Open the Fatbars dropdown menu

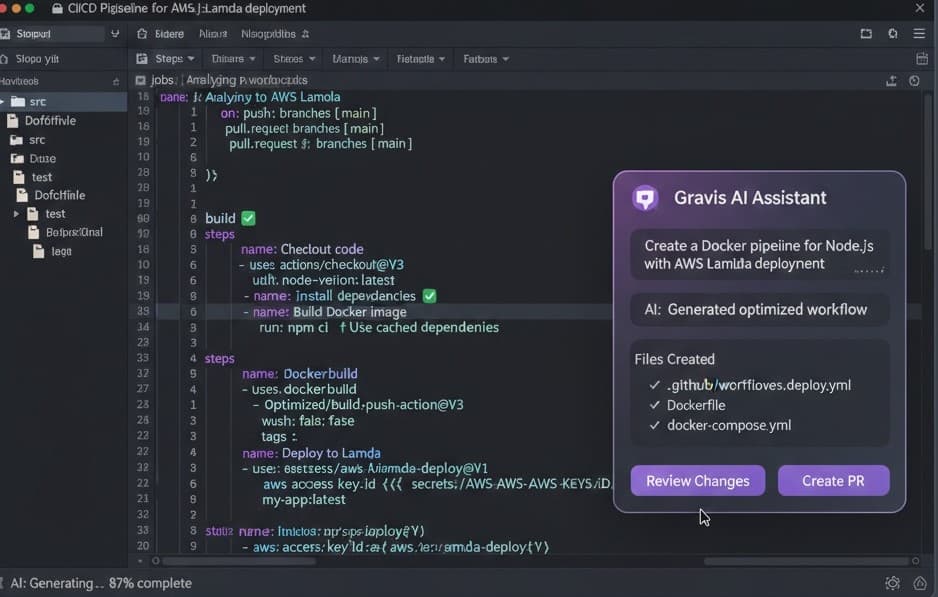[x=486, y=59]
